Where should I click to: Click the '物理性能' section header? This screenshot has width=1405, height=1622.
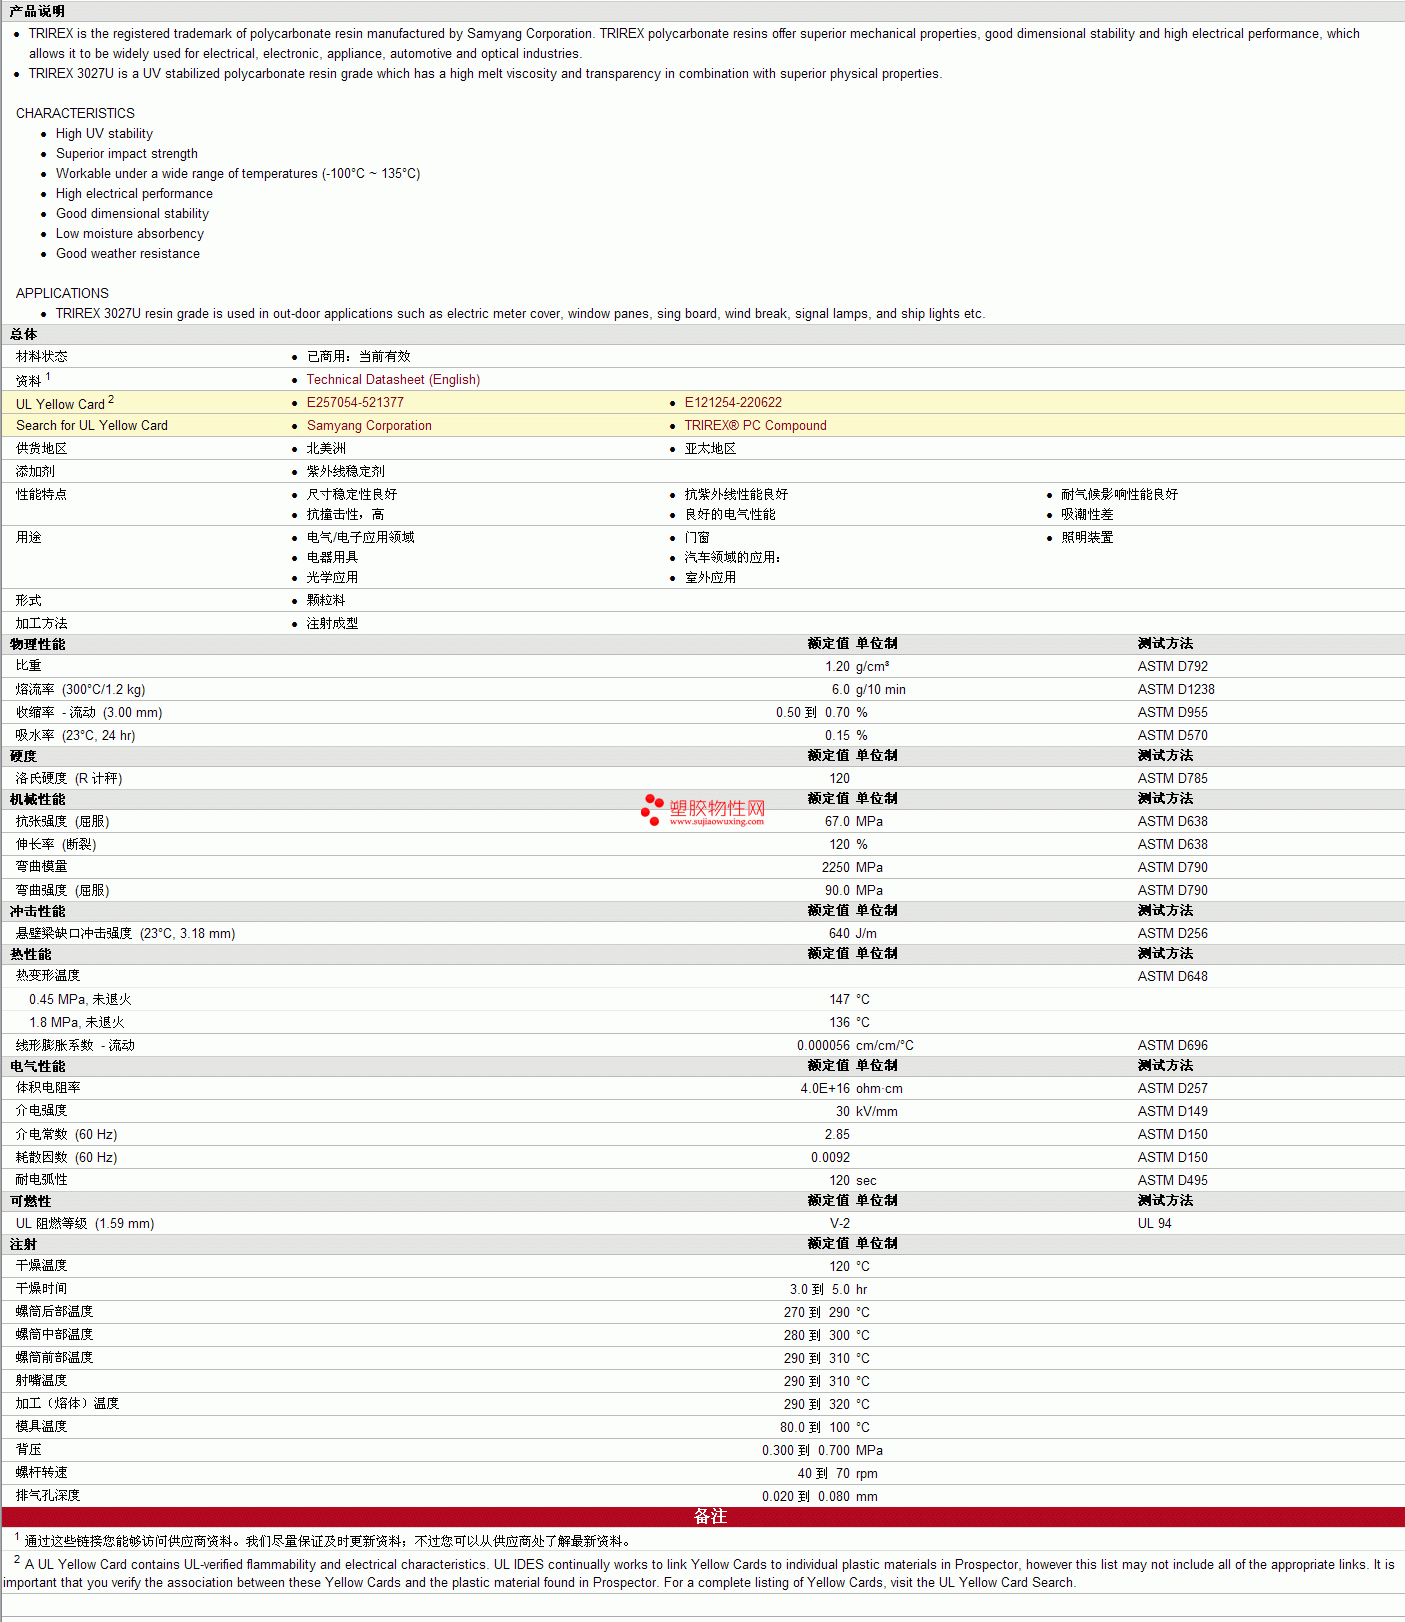pos(37,644)
